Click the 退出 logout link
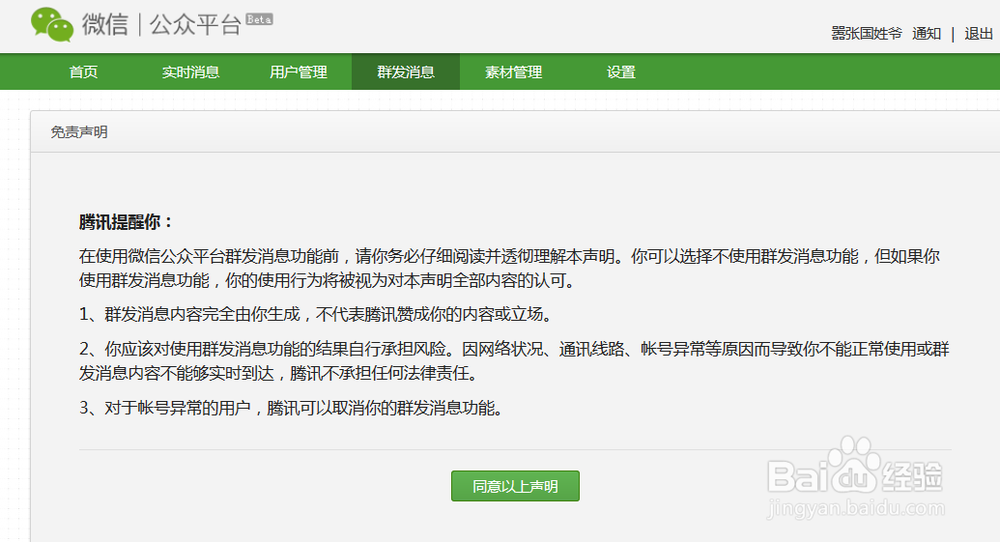The width and height of the screenshot is (1000, 542). [x=978, y=34]
